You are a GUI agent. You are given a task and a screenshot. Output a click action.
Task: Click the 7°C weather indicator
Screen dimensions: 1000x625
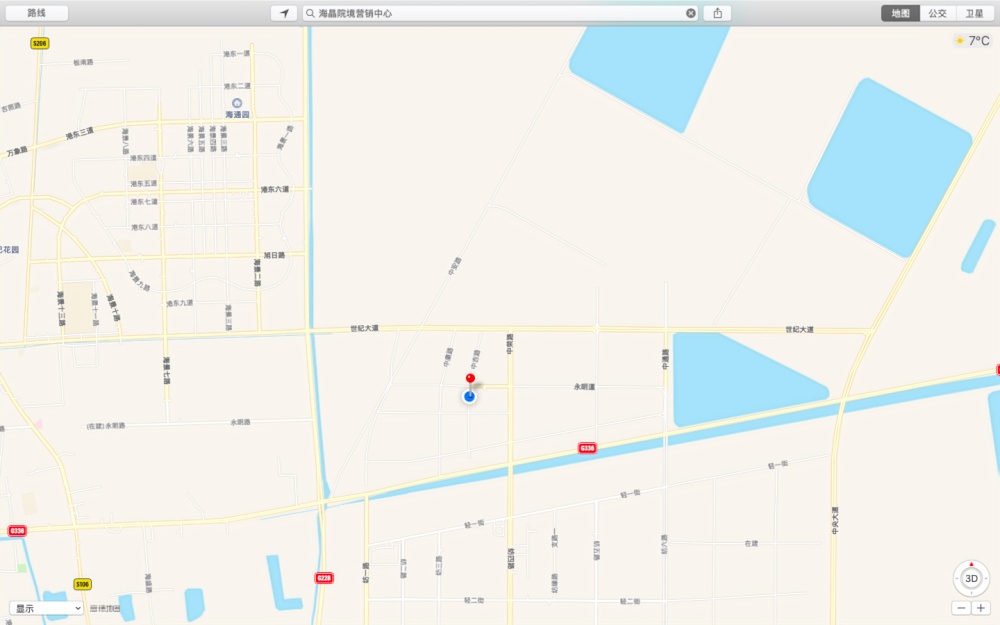pyautogui.click(x=972, y=41)
